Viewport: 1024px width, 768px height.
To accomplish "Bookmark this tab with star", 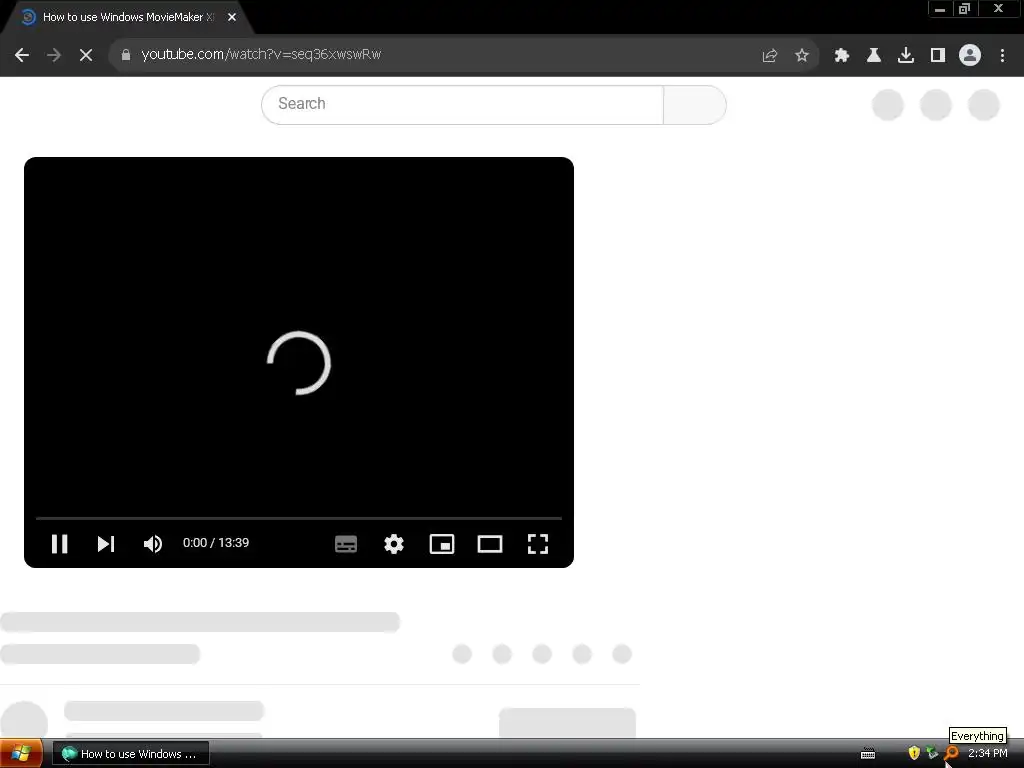I will (802, 55).
